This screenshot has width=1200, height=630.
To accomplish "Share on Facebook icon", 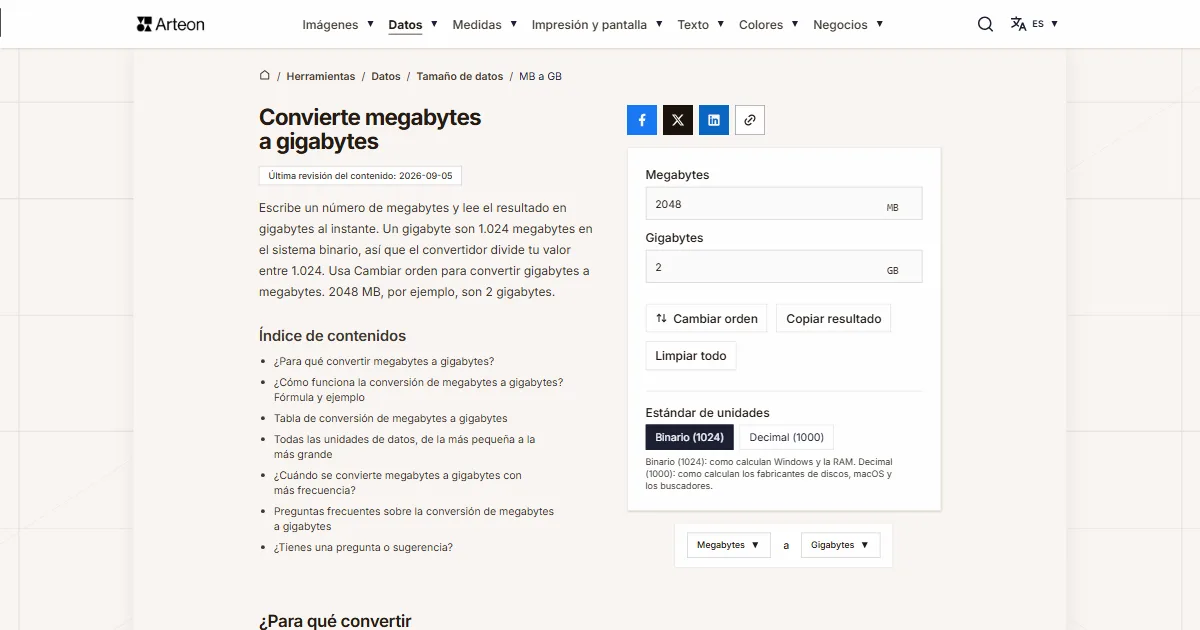I will pos(642,120).
